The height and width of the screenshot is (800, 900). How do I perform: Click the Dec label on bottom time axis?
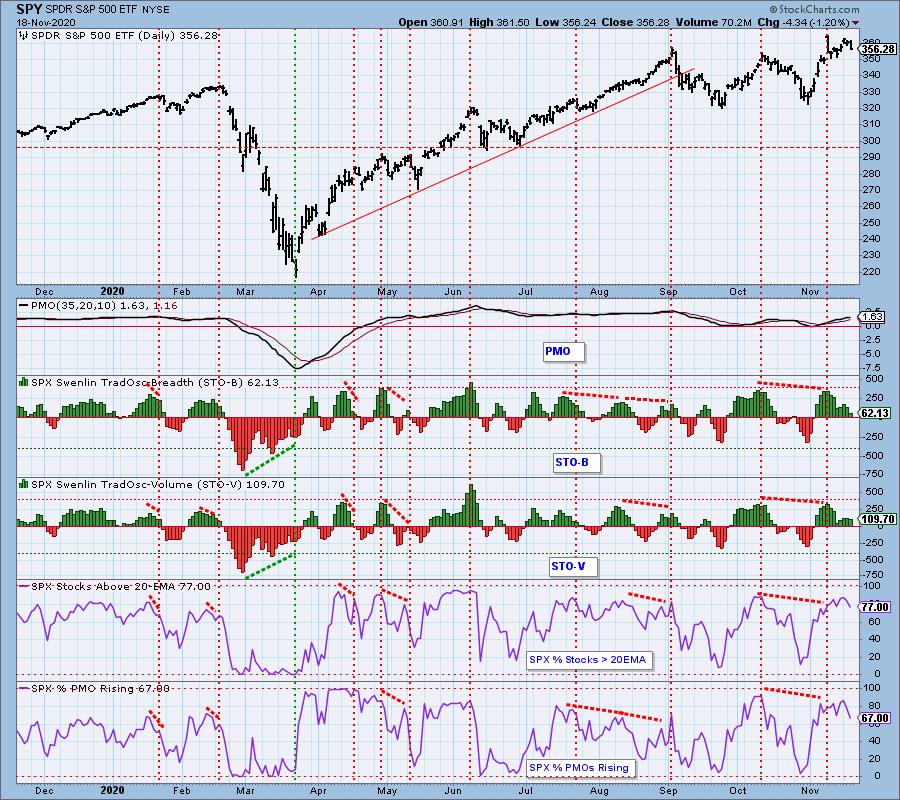click(x=44, y=790)
